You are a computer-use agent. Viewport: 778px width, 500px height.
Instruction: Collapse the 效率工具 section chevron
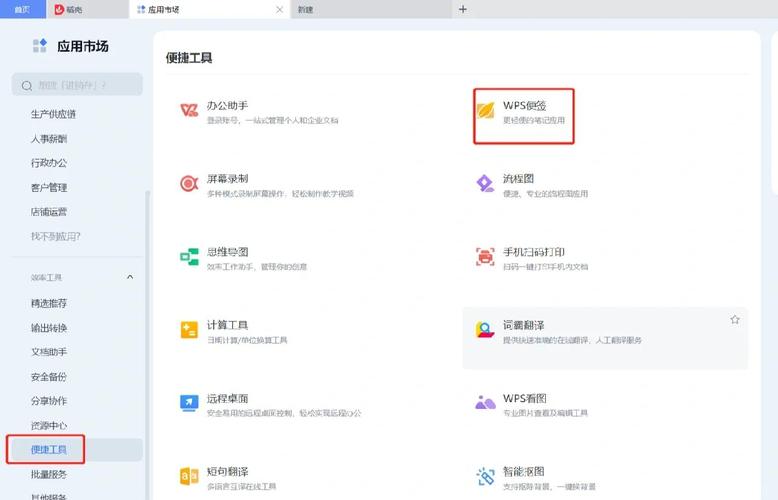click(x=130, y=277)
